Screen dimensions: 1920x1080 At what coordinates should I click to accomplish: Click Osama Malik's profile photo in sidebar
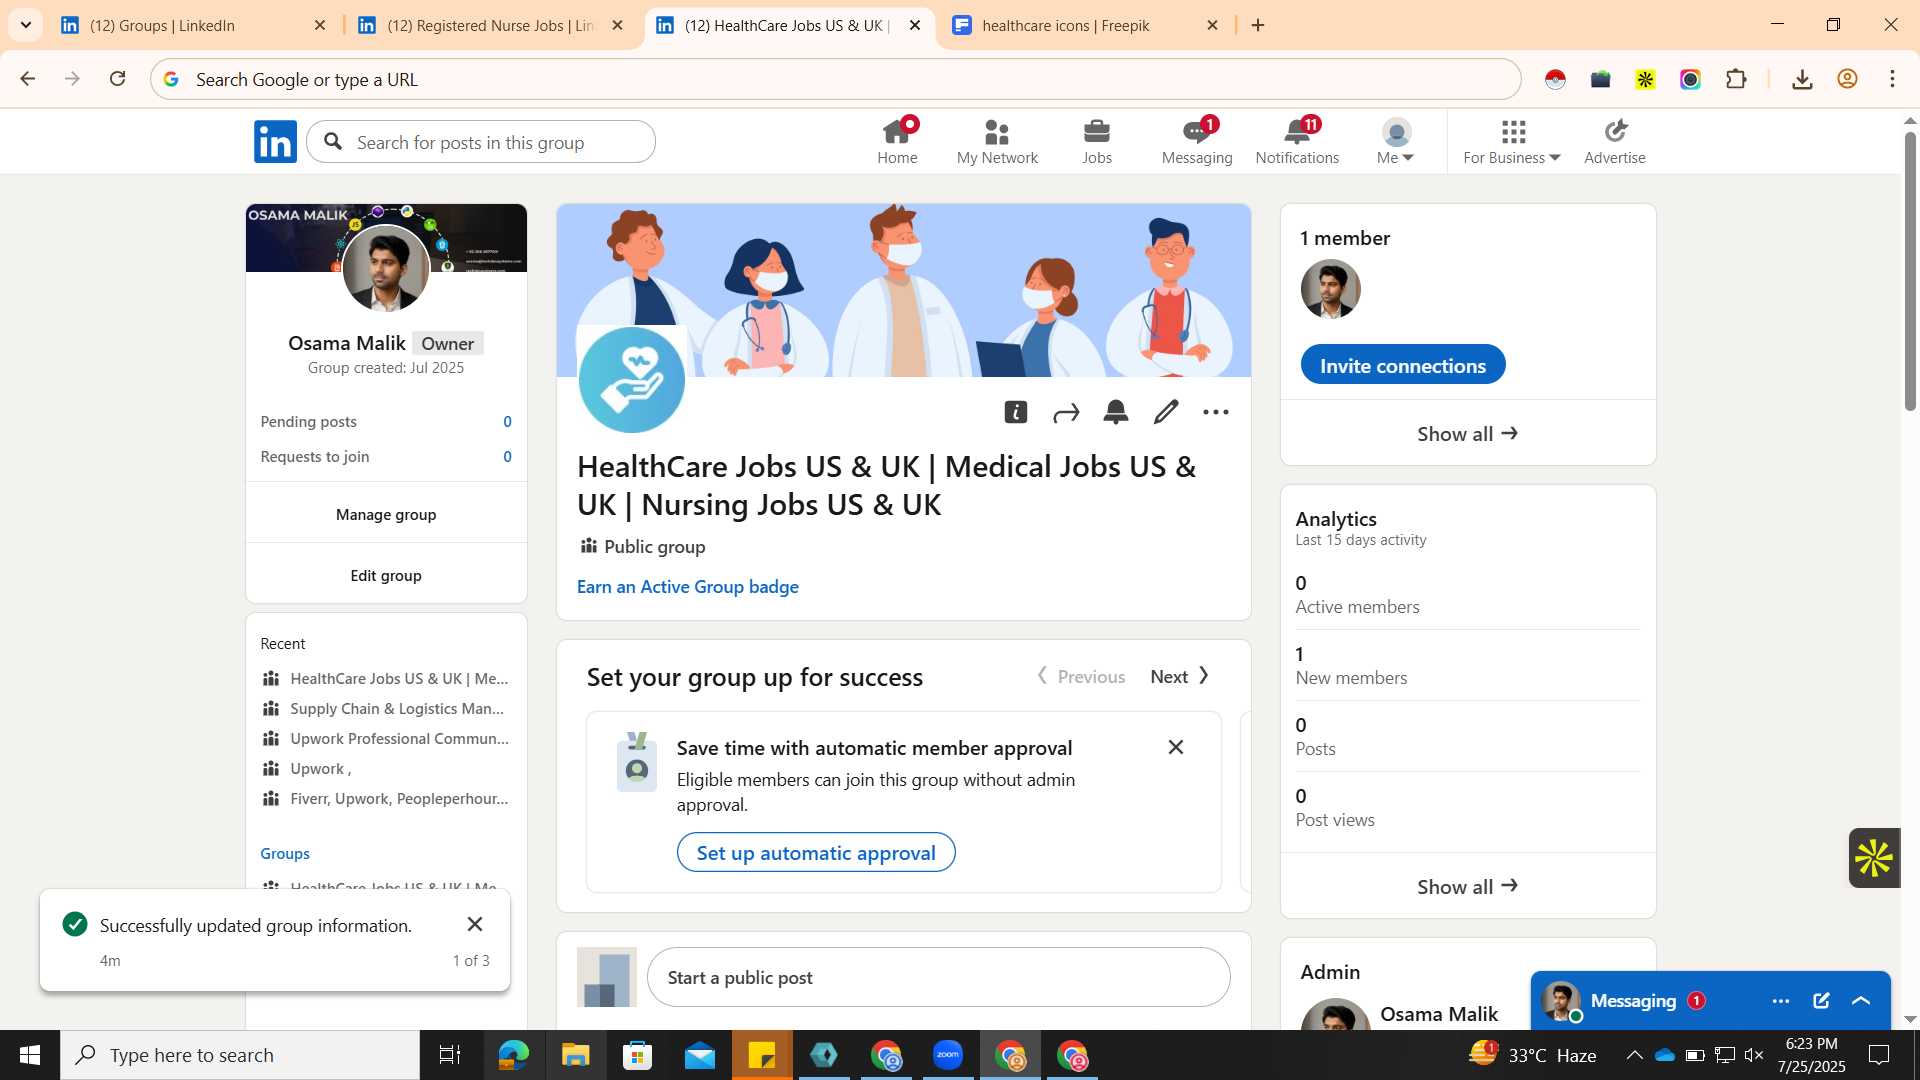(386, 268)
